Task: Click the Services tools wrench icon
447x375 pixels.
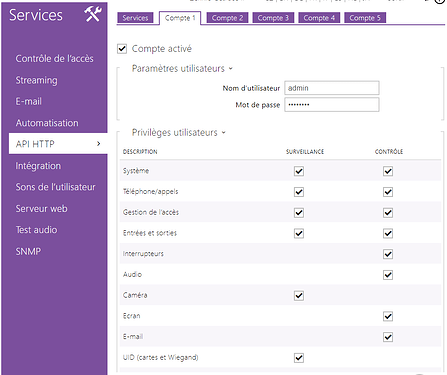Action: 93,14
